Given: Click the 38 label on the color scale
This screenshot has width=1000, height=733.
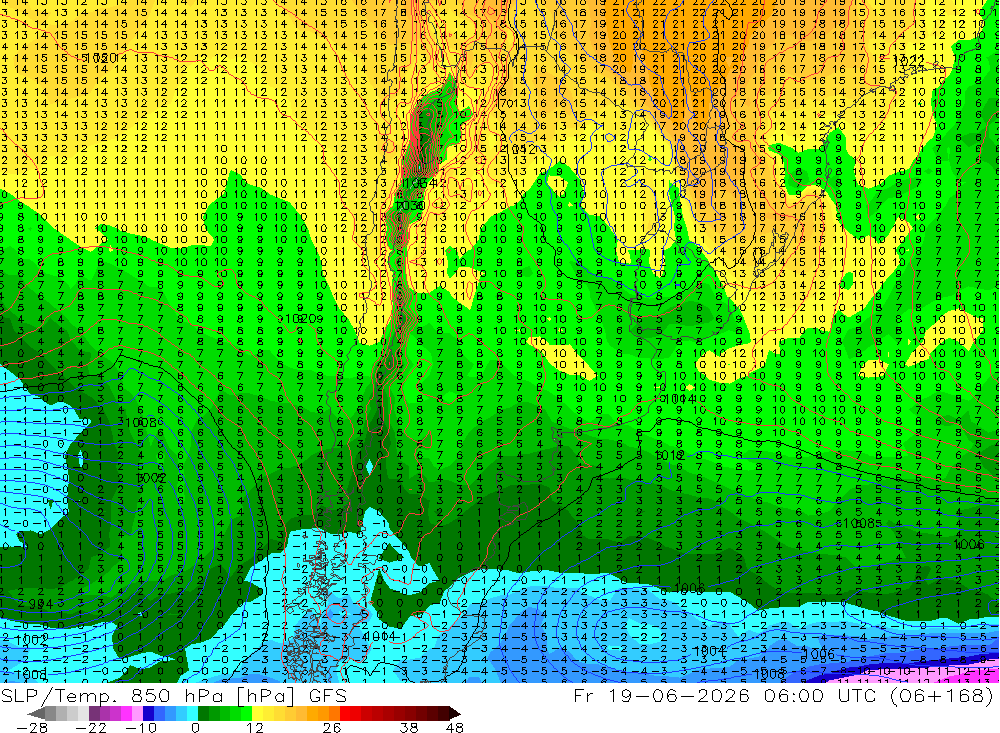Looking at the screenshot, I should 409,727.
